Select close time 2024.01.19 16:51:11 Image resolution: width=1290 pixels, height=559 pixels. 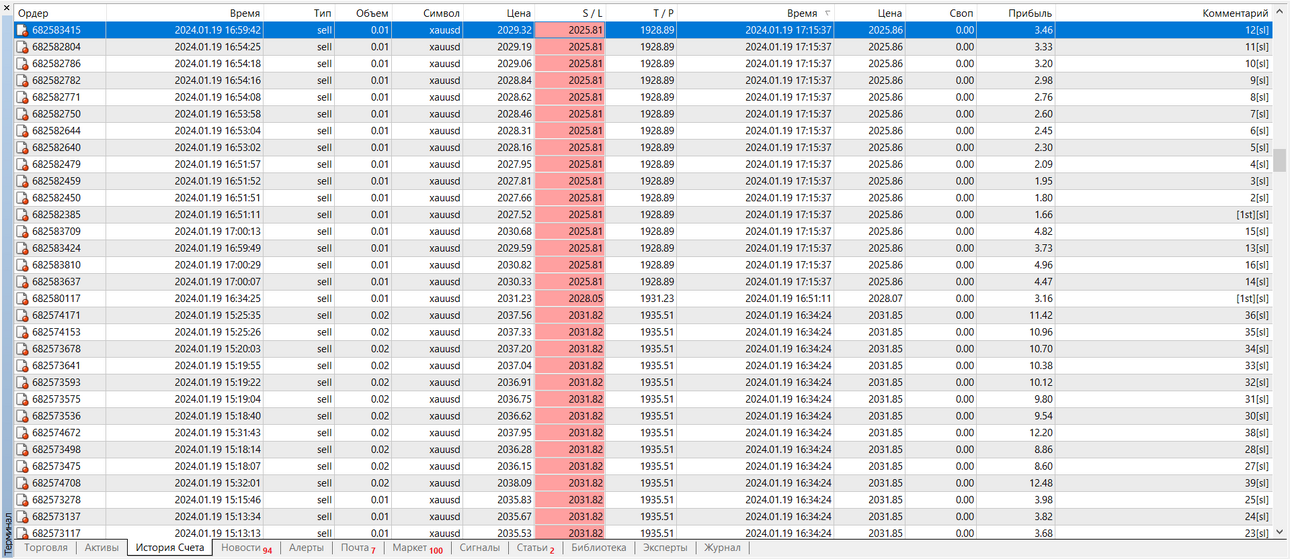788,299
